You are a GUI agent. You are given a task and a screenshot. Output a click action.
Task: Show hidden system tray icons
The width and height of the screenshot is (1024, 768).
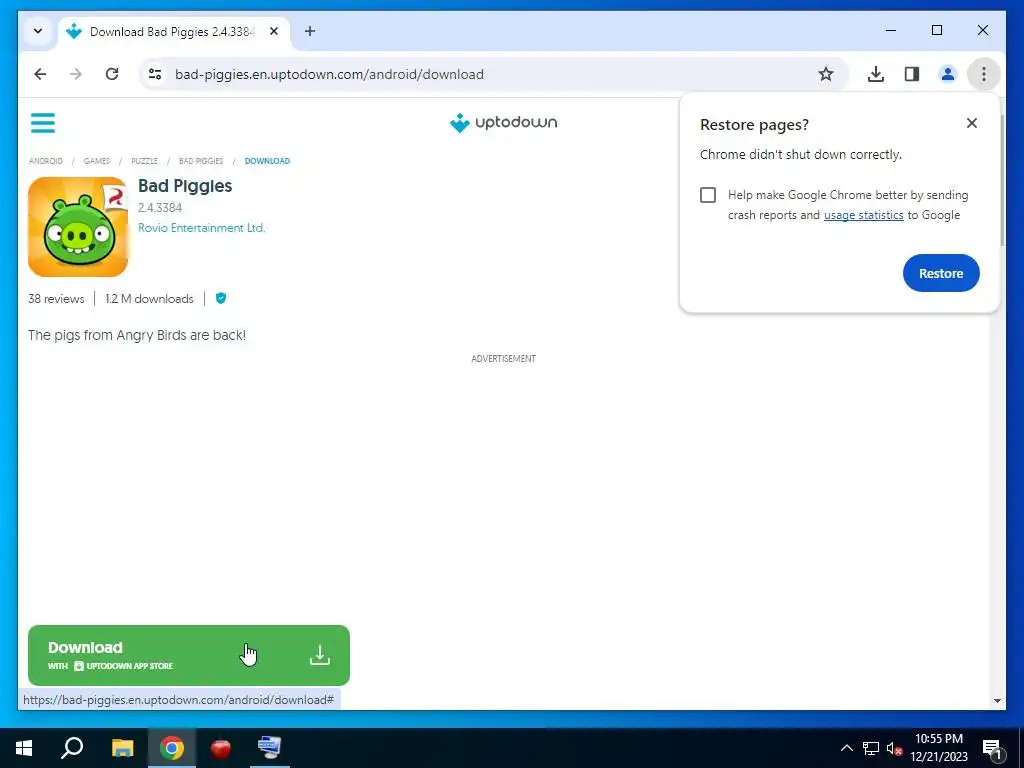click(x=846, y=748)
